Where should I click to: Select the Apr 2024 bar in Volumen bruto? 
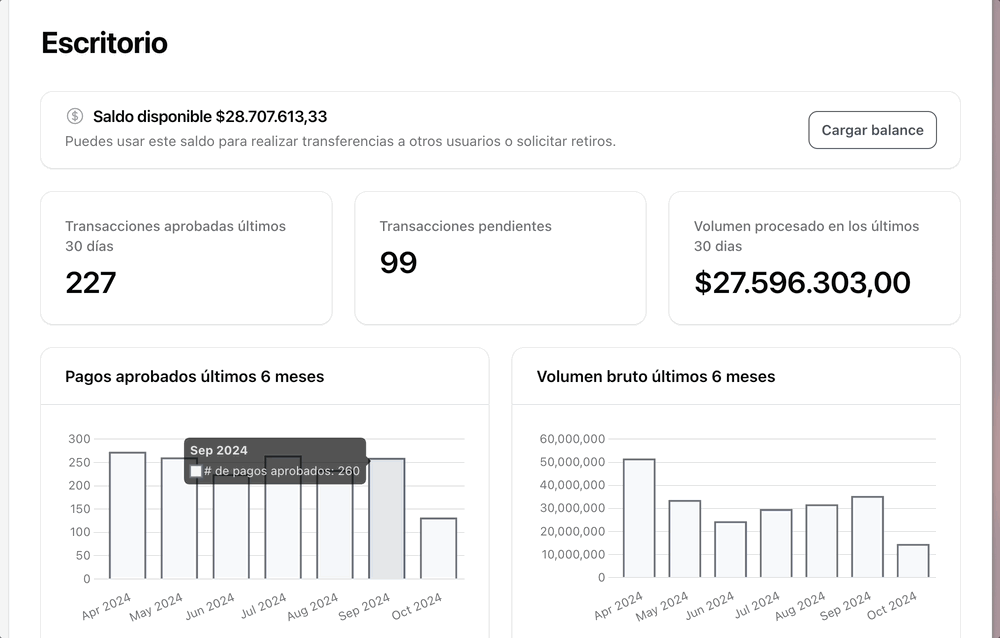pos(639,518)
